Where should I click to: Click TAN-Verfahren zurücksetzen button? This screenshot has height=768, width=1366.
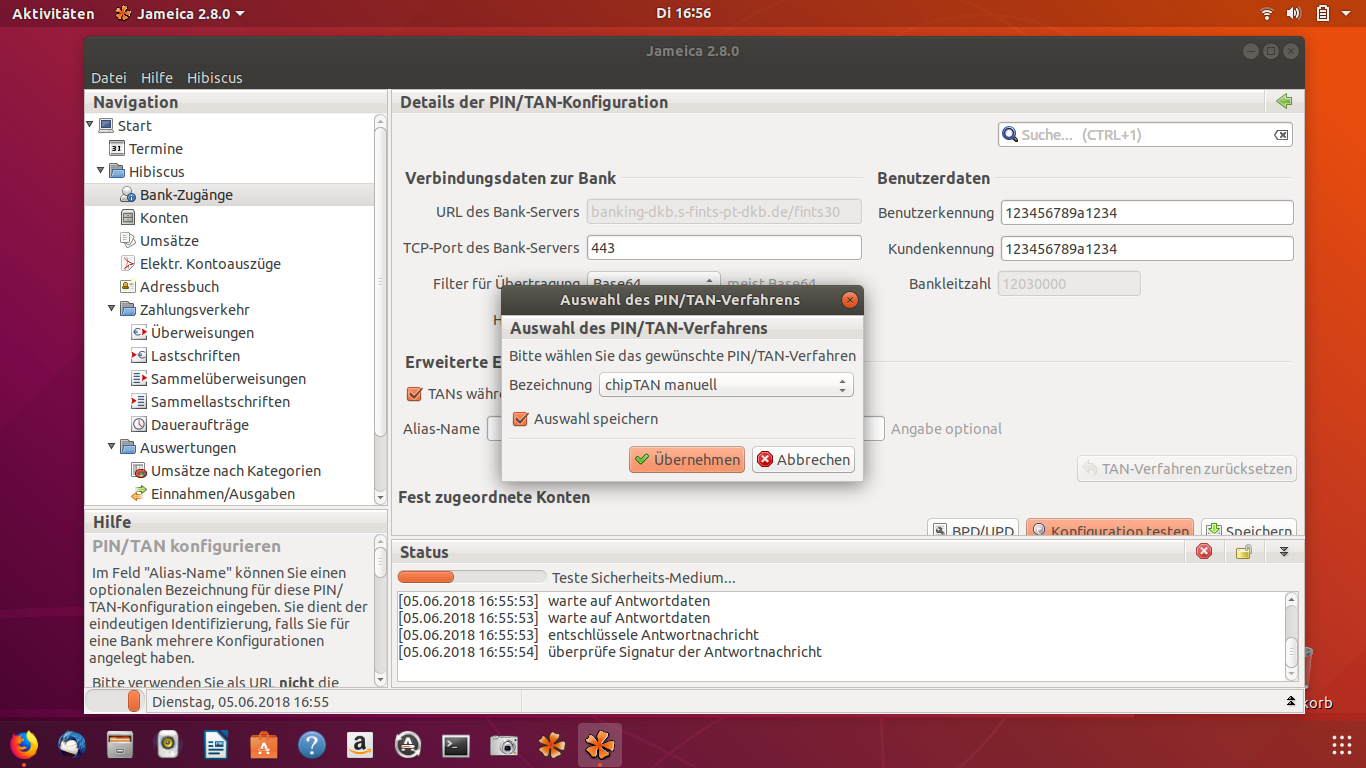pos(1187,468)
